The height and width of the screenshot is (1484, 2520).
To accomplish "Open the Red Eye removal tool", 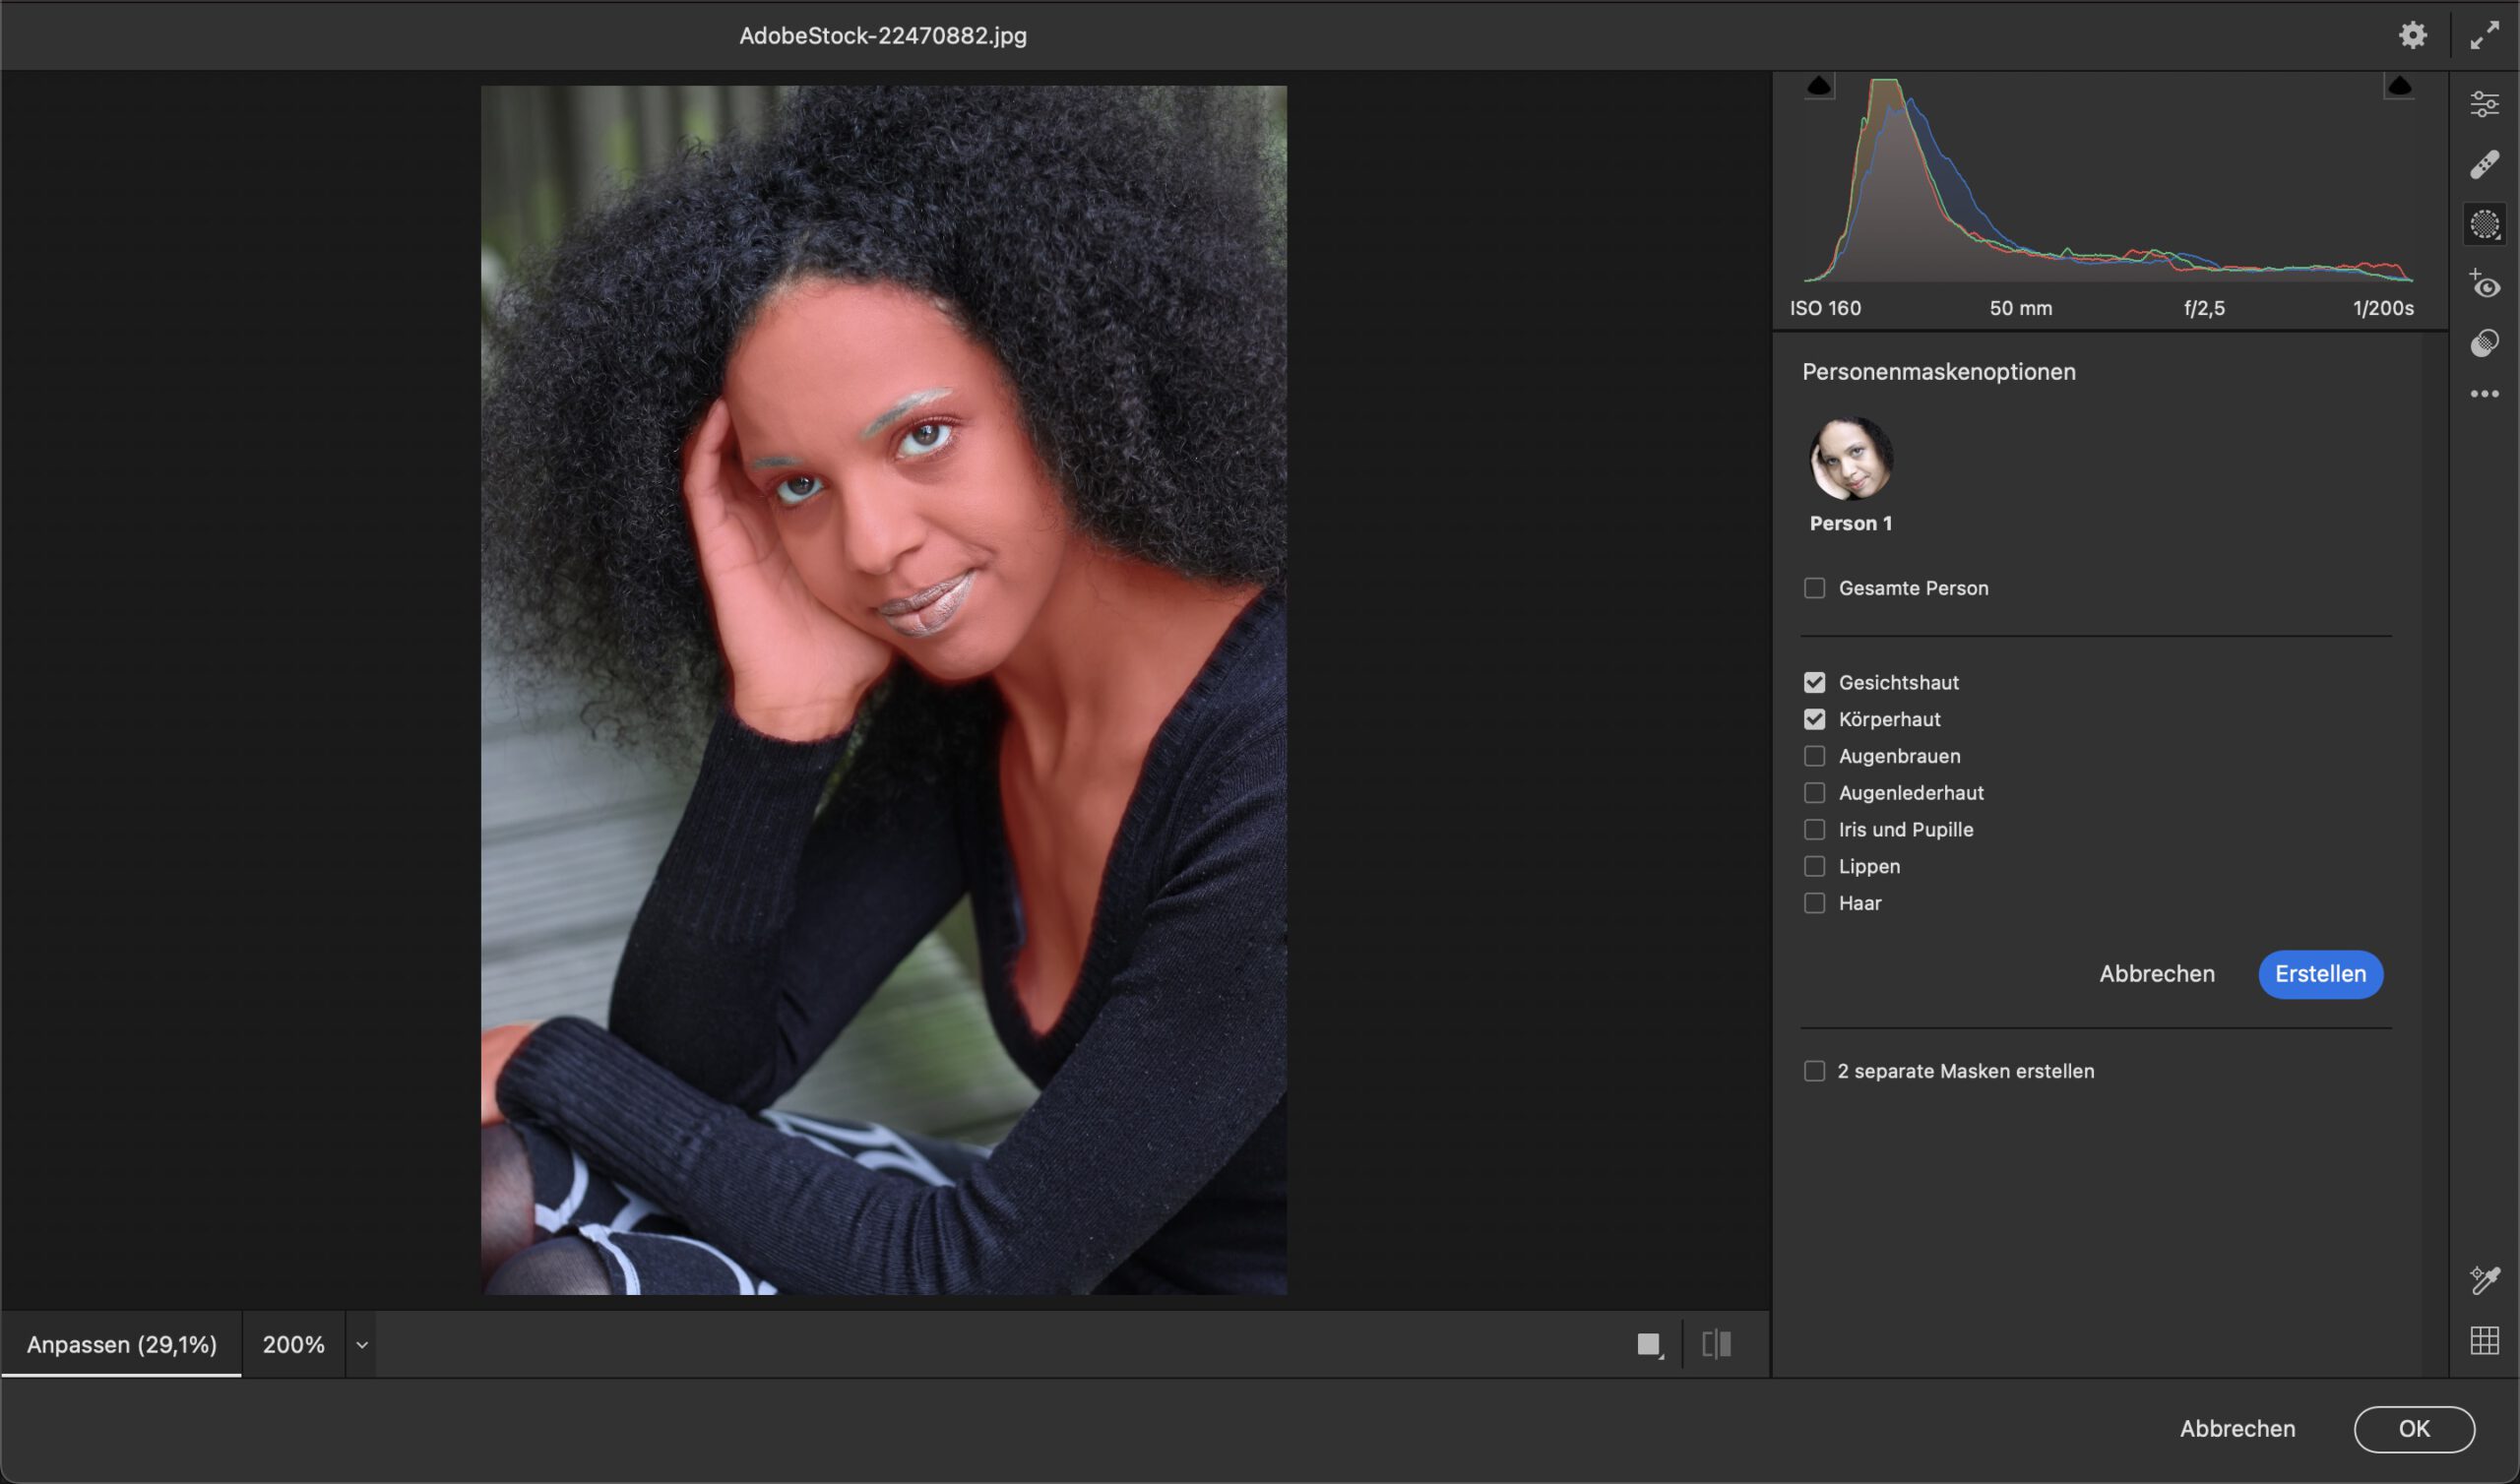I will click(2484, 285).
